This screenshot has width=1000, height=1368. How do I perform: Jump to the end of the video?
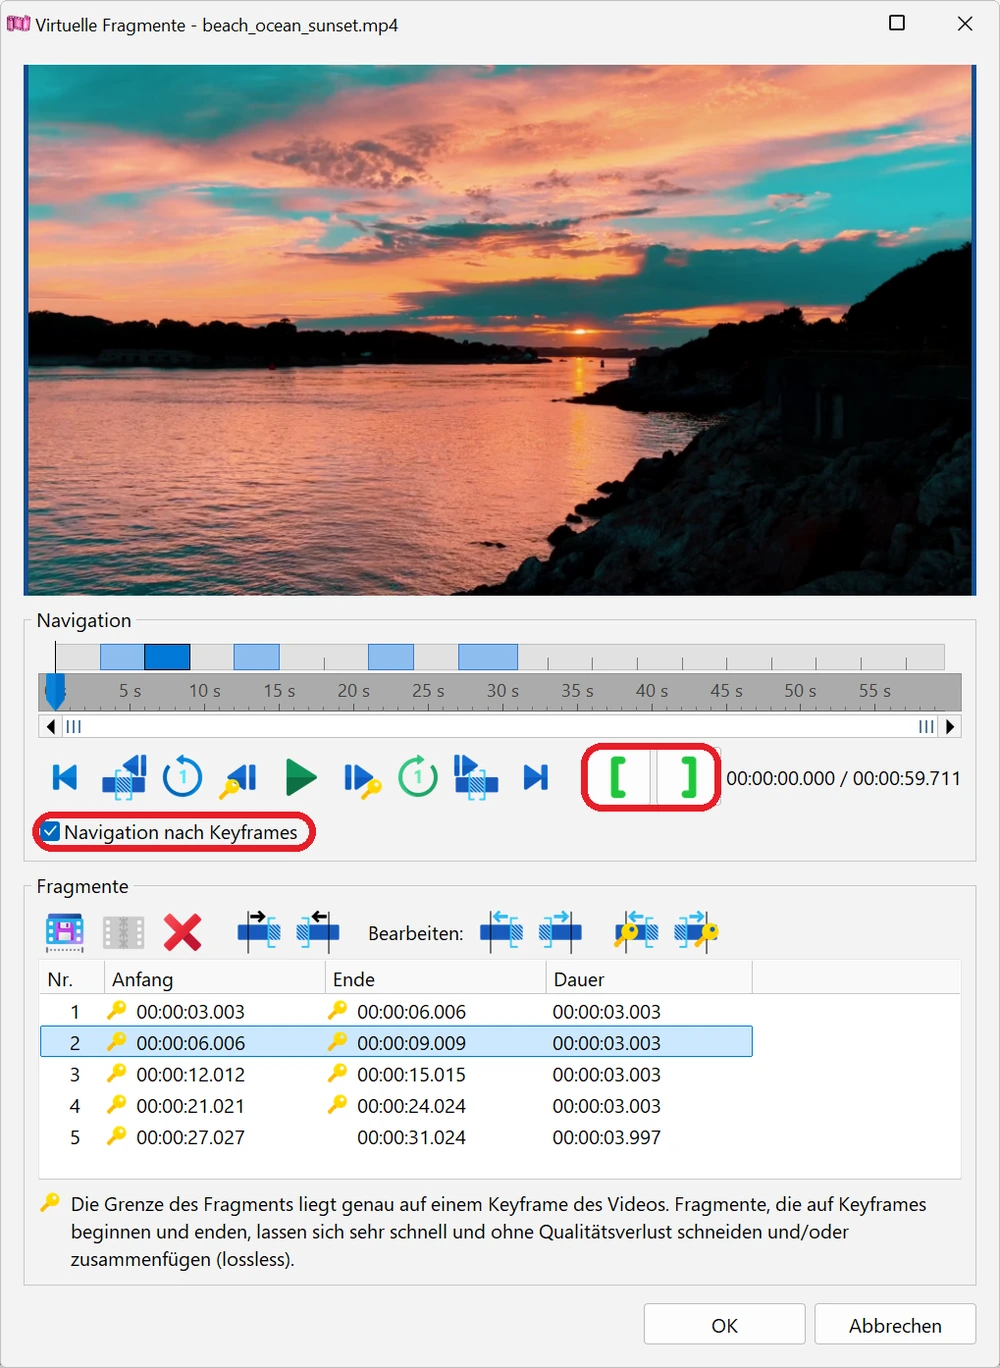tap(536, 777)
